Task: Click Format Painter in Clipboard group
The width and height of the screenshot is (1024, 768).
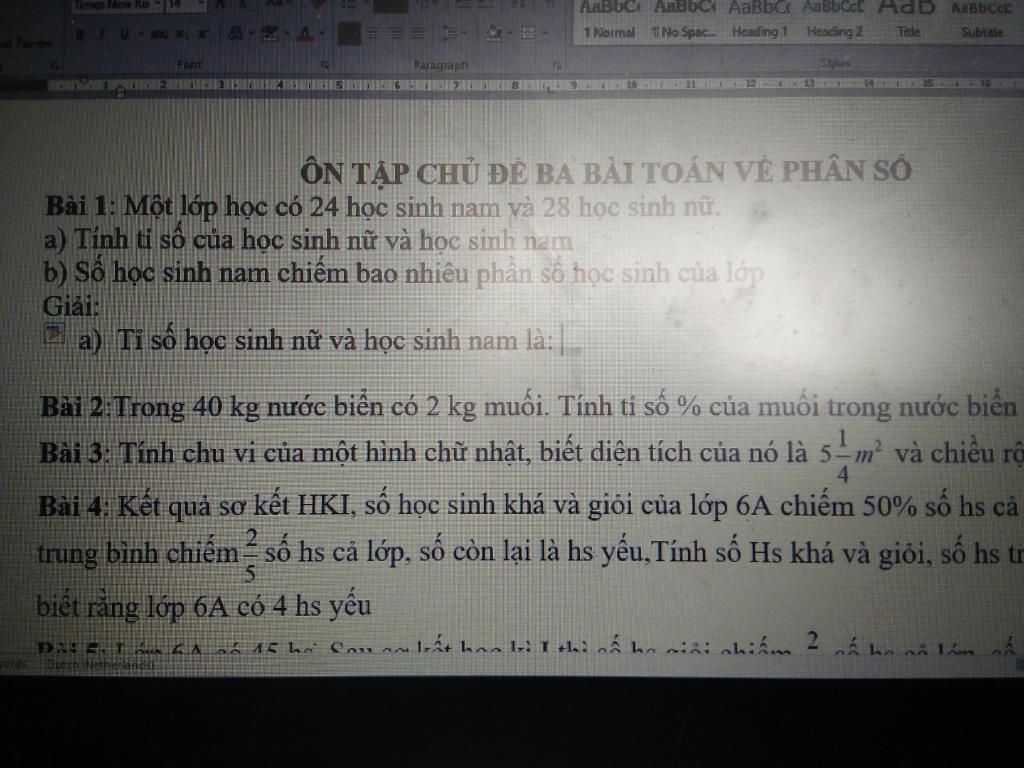Action: tap(25, 44)
